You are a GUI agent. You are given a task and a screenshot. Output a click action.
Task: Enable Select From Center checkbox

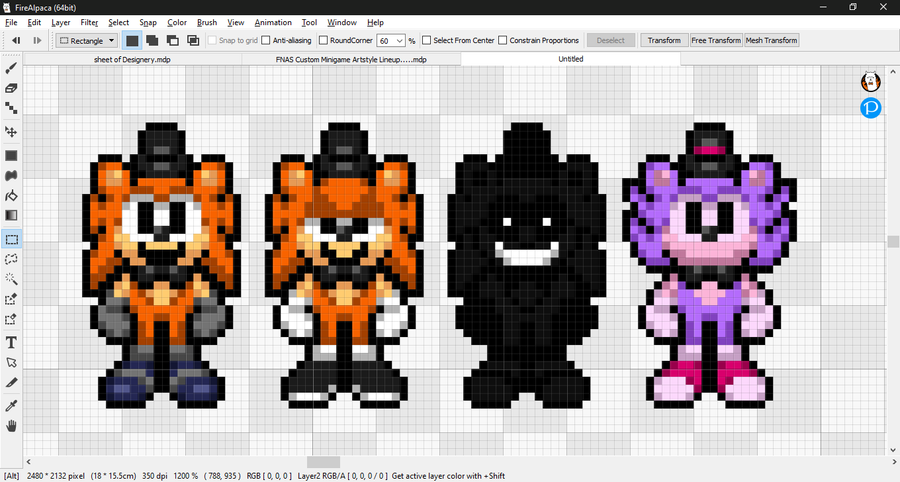coord(426,40)
